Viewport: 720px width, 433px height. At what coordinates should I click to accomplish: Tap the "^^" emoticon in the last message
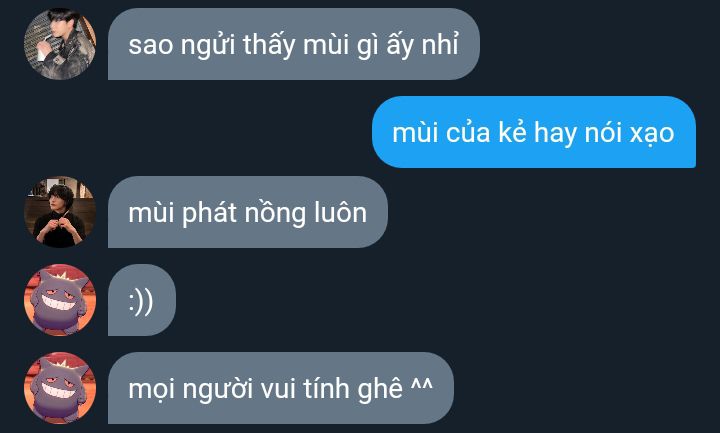point(422,385)
